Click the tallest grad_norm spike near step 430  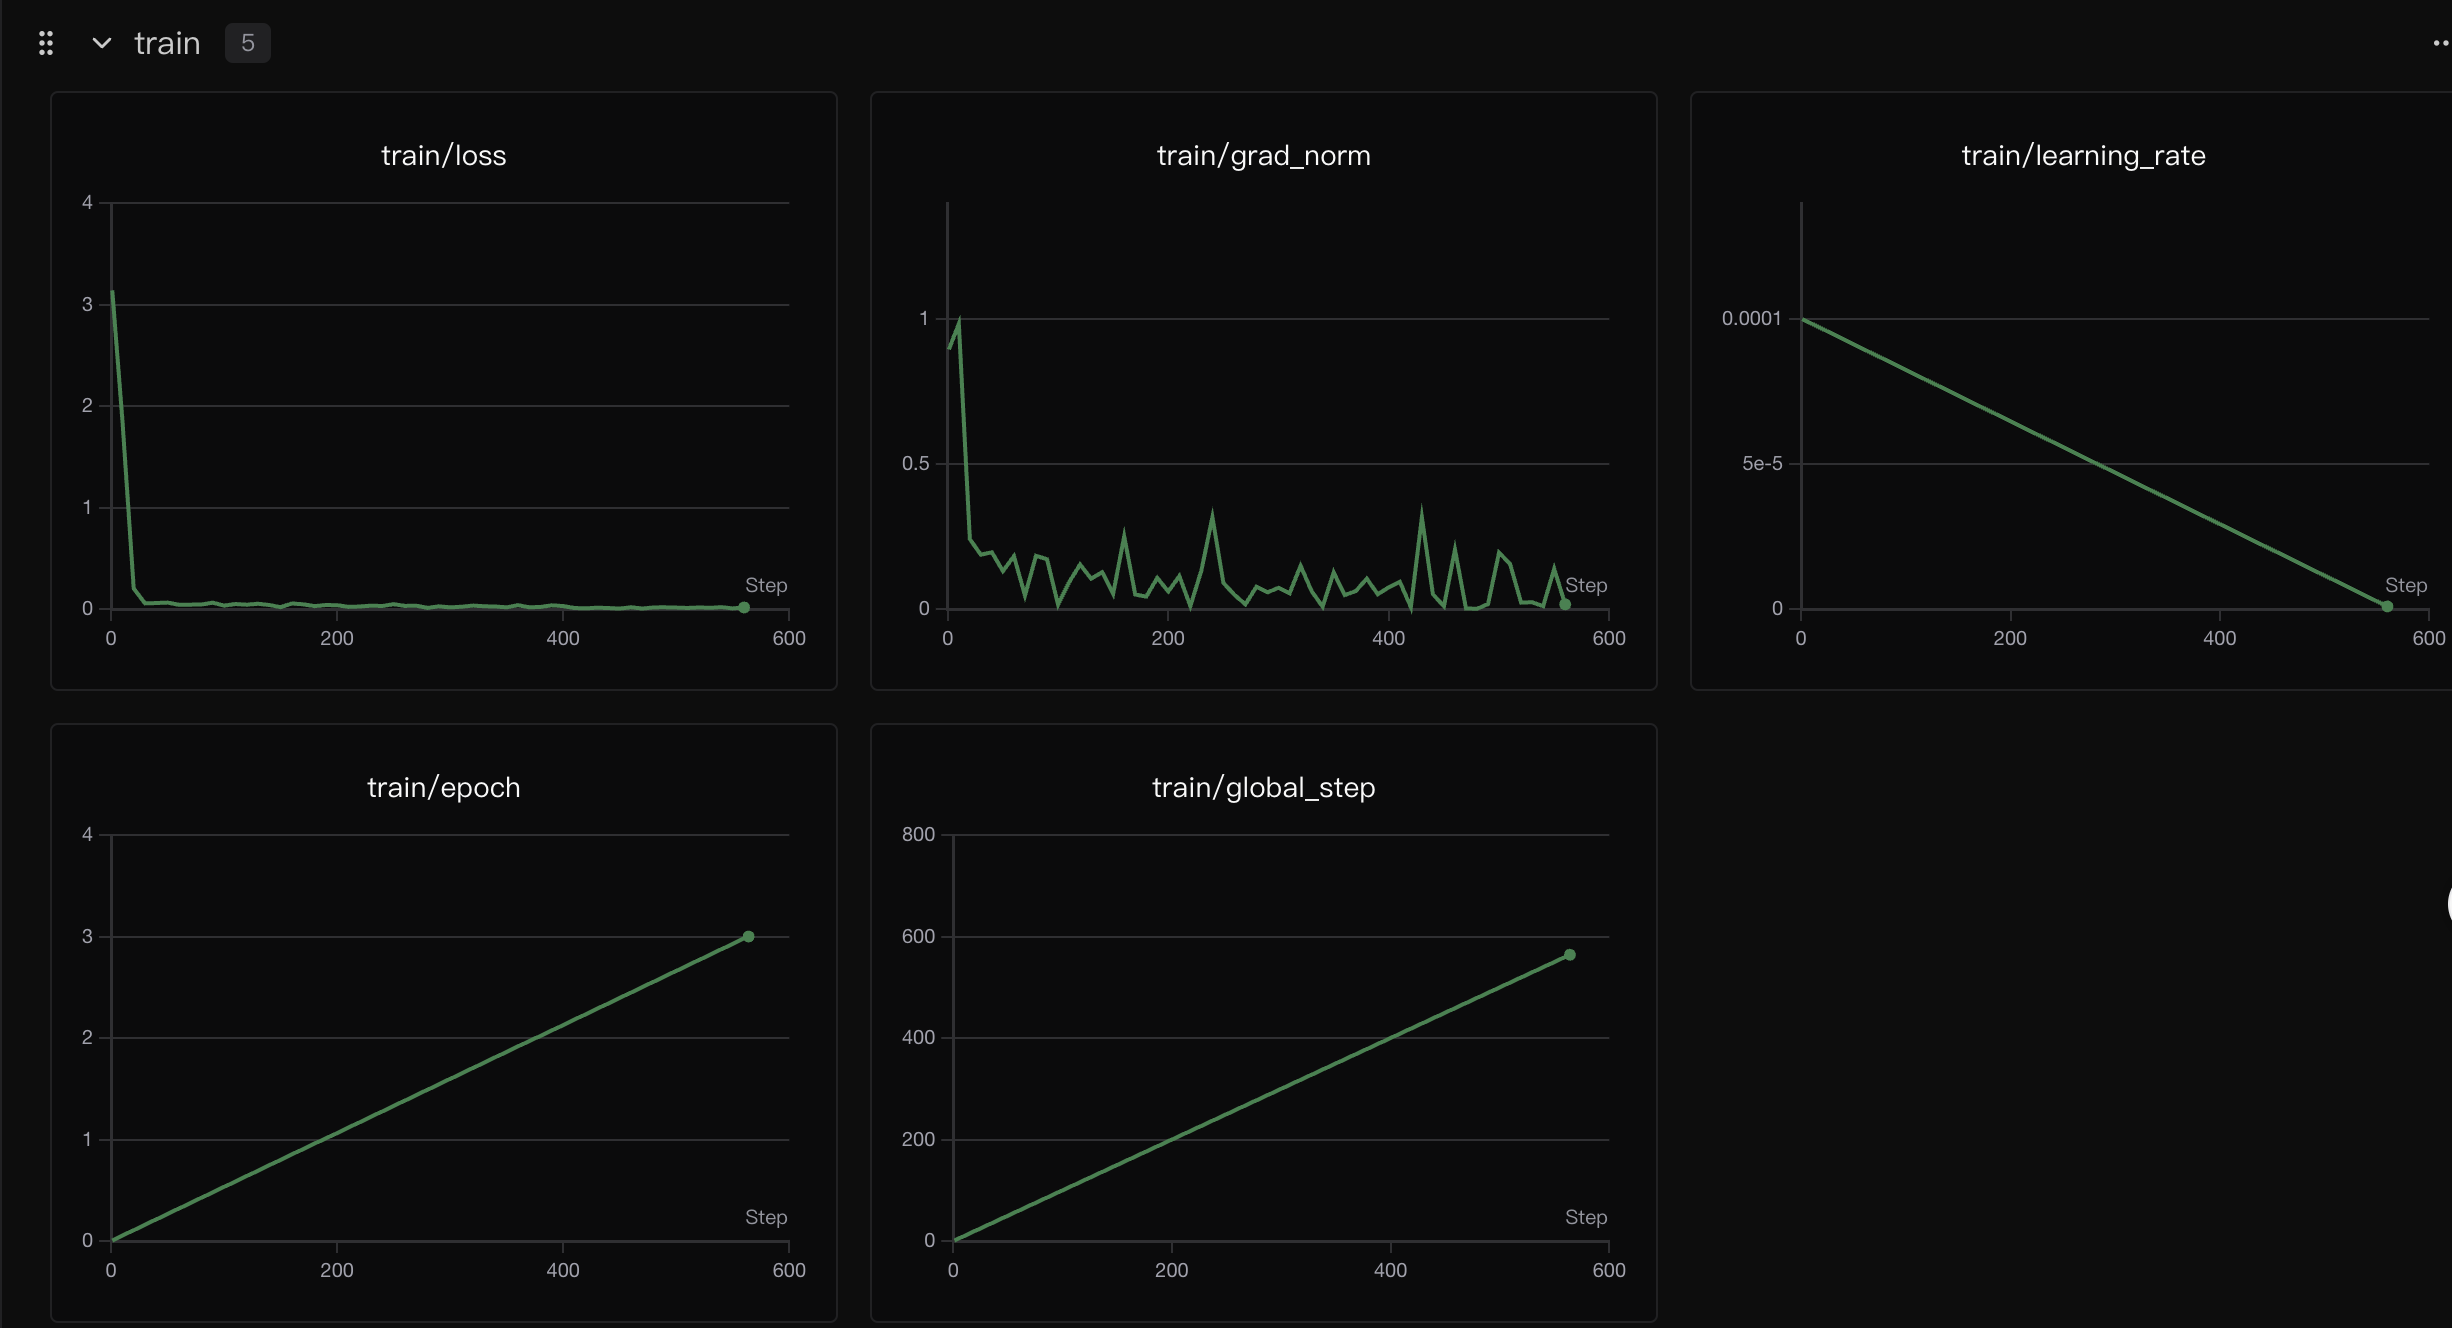click(1421, 511)
